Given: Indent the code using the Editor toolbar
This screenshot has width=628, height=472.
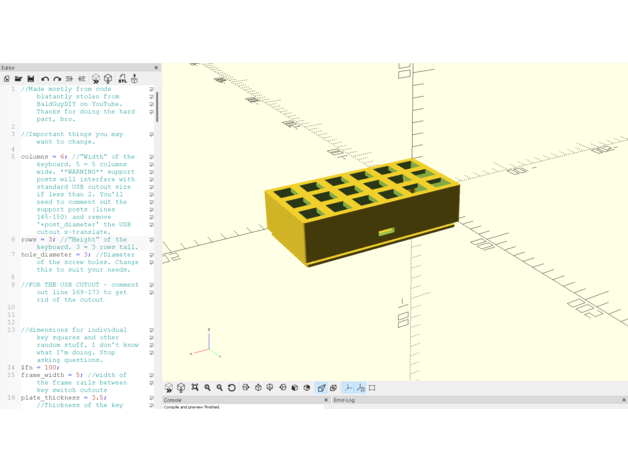Looking at the screenshot, I should (82, 79).
